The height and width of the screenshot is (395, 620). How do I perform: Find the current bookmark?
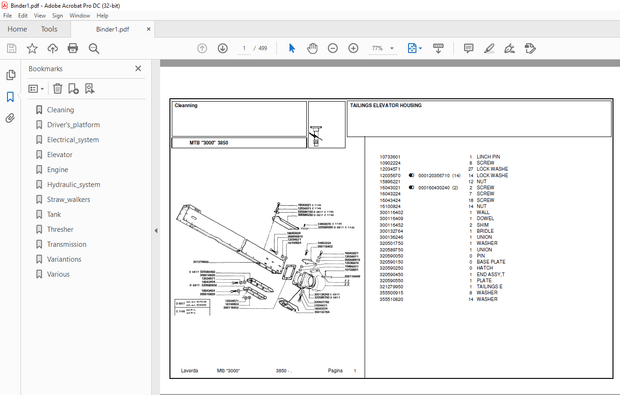click(89, 89)
